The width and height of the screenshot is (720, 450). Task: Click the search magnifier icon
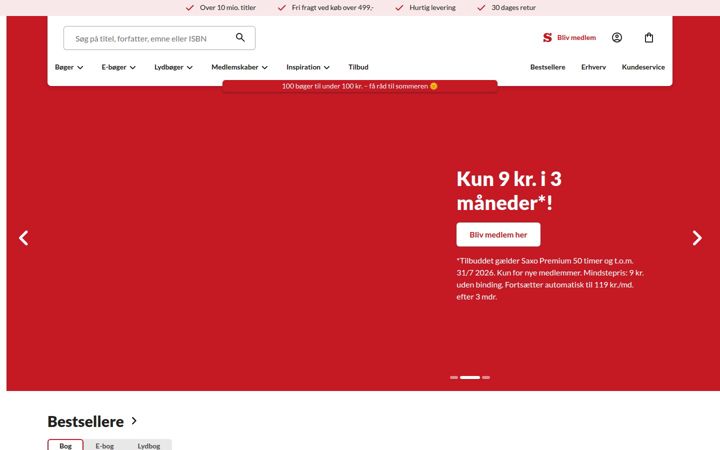coord(240,38)
